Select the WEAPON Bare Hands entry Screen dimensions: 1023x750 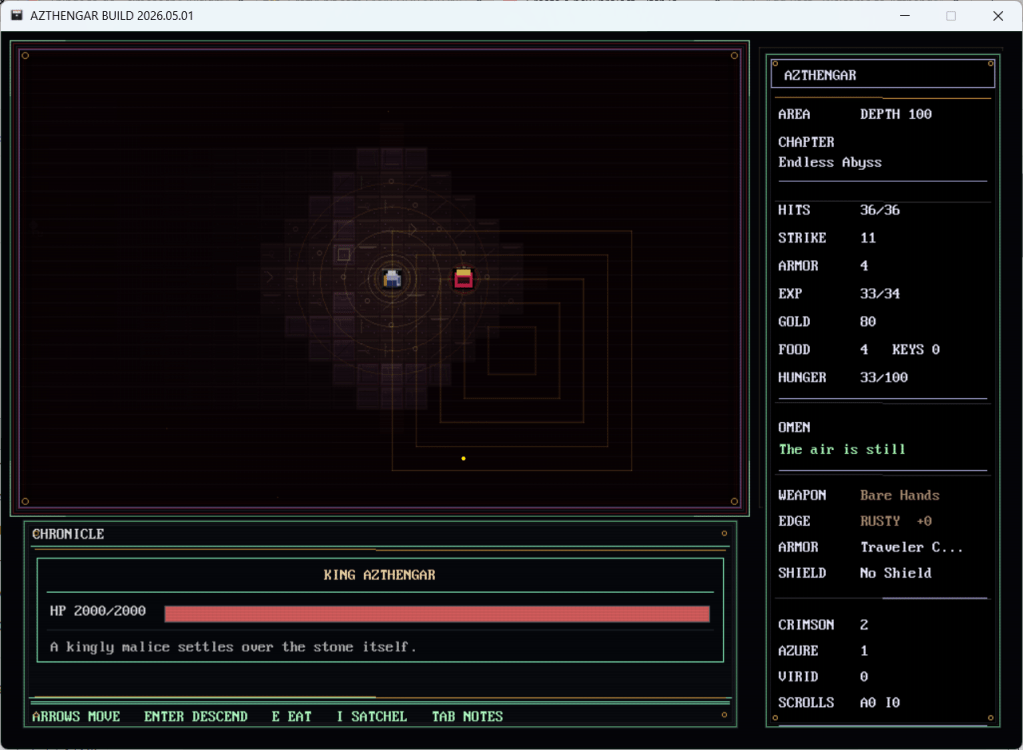point(899,495)
